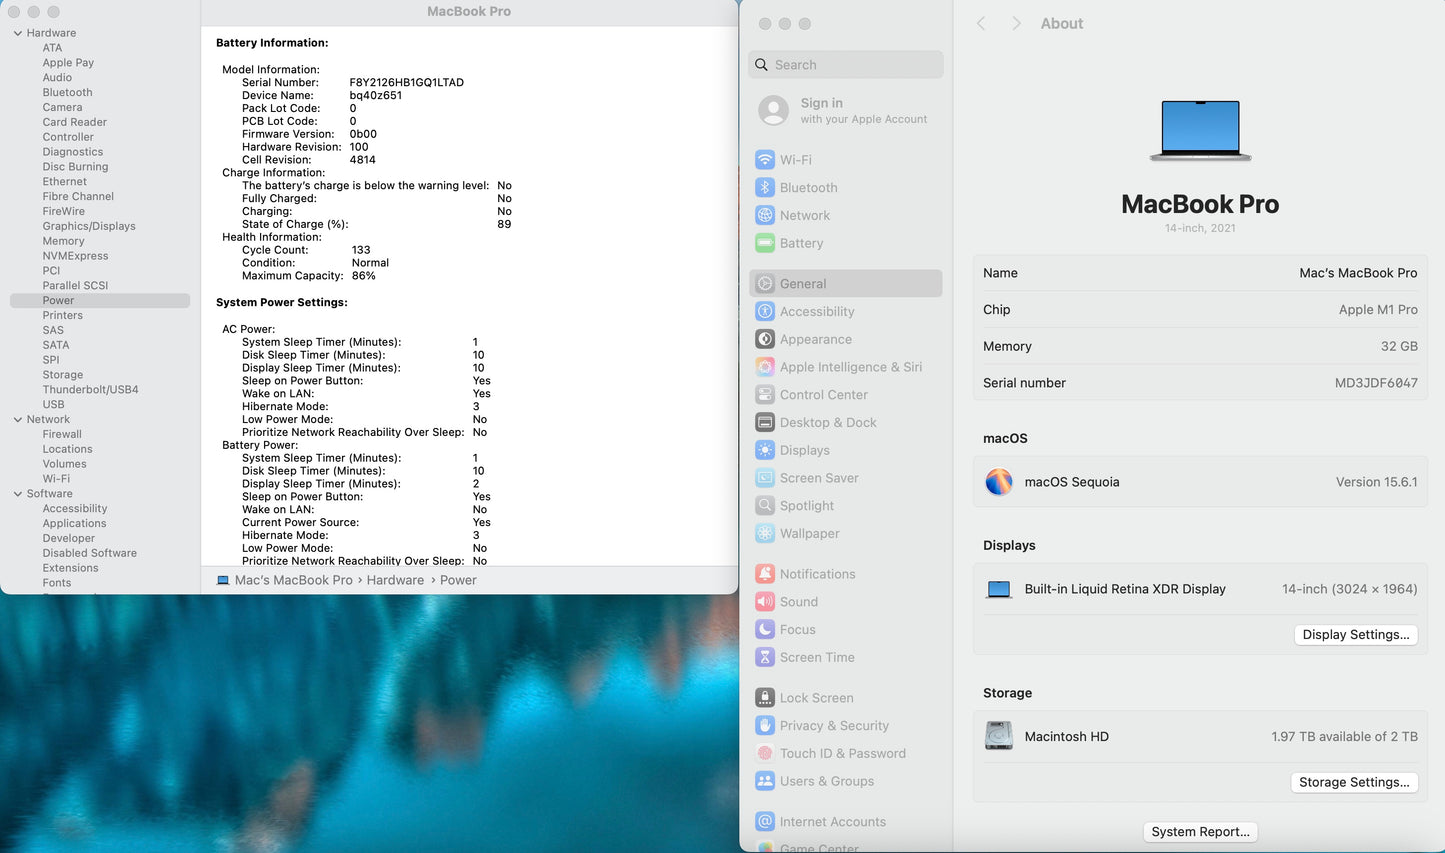Open Touch ID & Password icon
The width and height of the screenshot is (1445, 853).
765,754
